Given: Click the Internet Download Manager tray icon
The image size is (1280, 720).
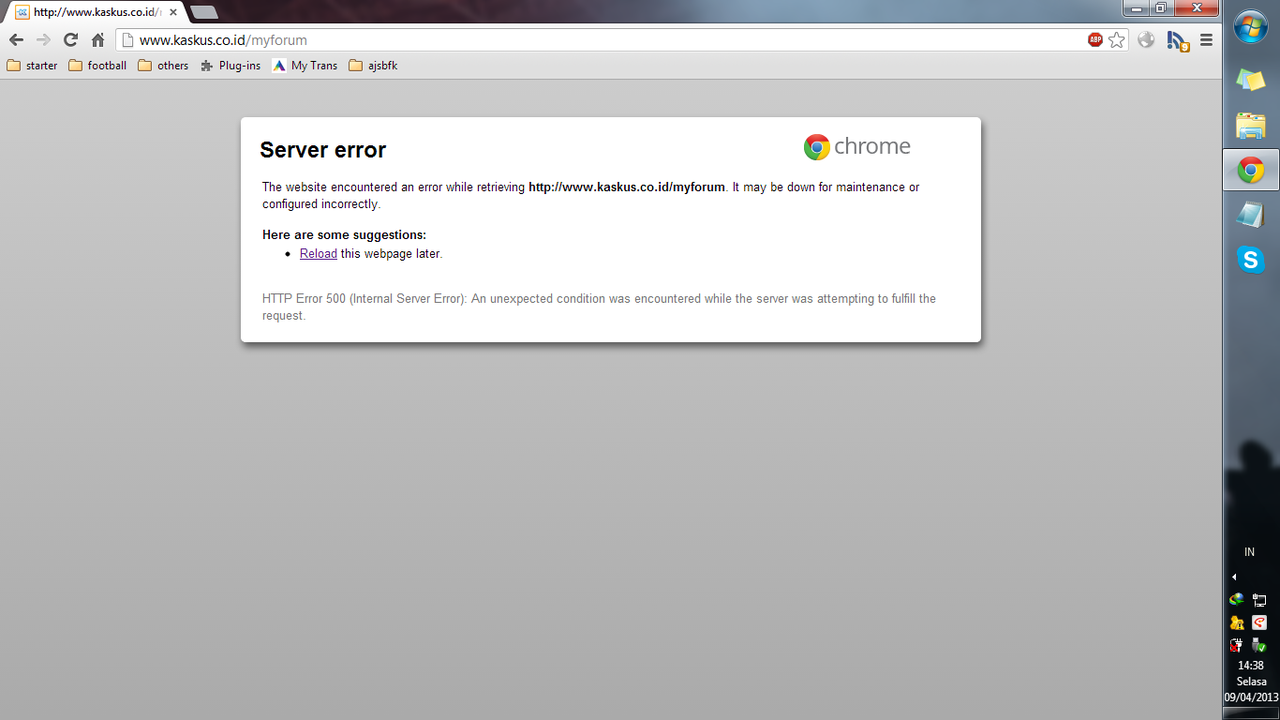Looking at the screenshot, I should tap(1237, 600).
